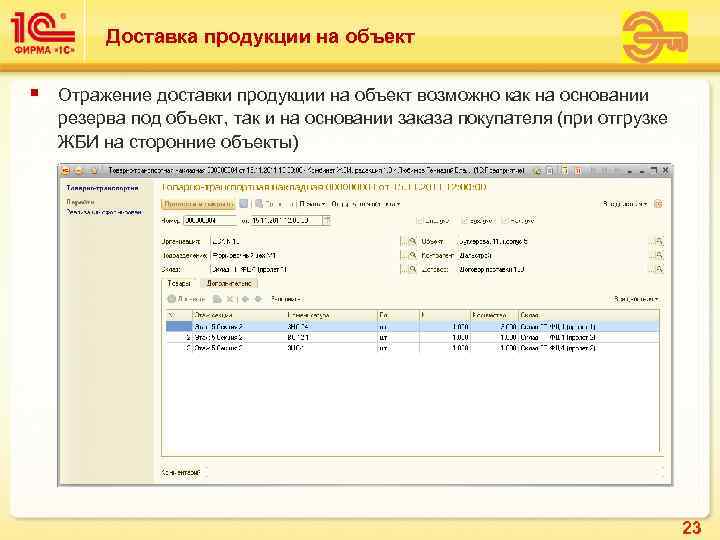Click the ellipsis select button before Объект
Image resolution: width=720 pixels, height=540 pixels.
pyautogui.click(x=403, y=241)
